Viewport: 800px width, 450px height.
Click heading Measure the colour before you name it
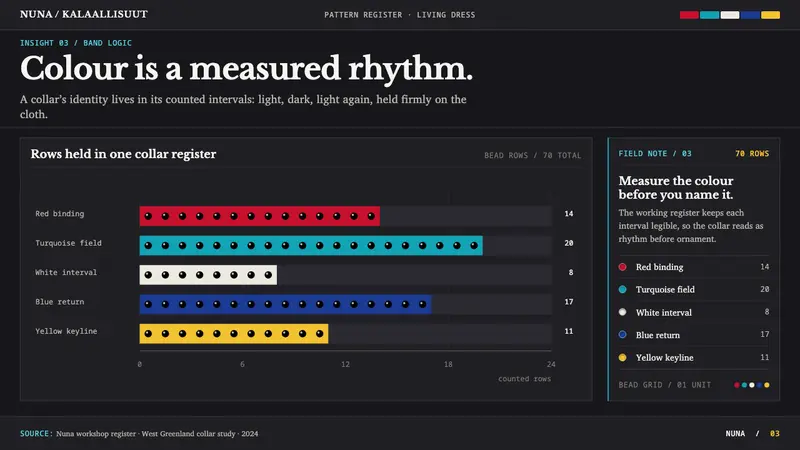[x=676, y=187]
